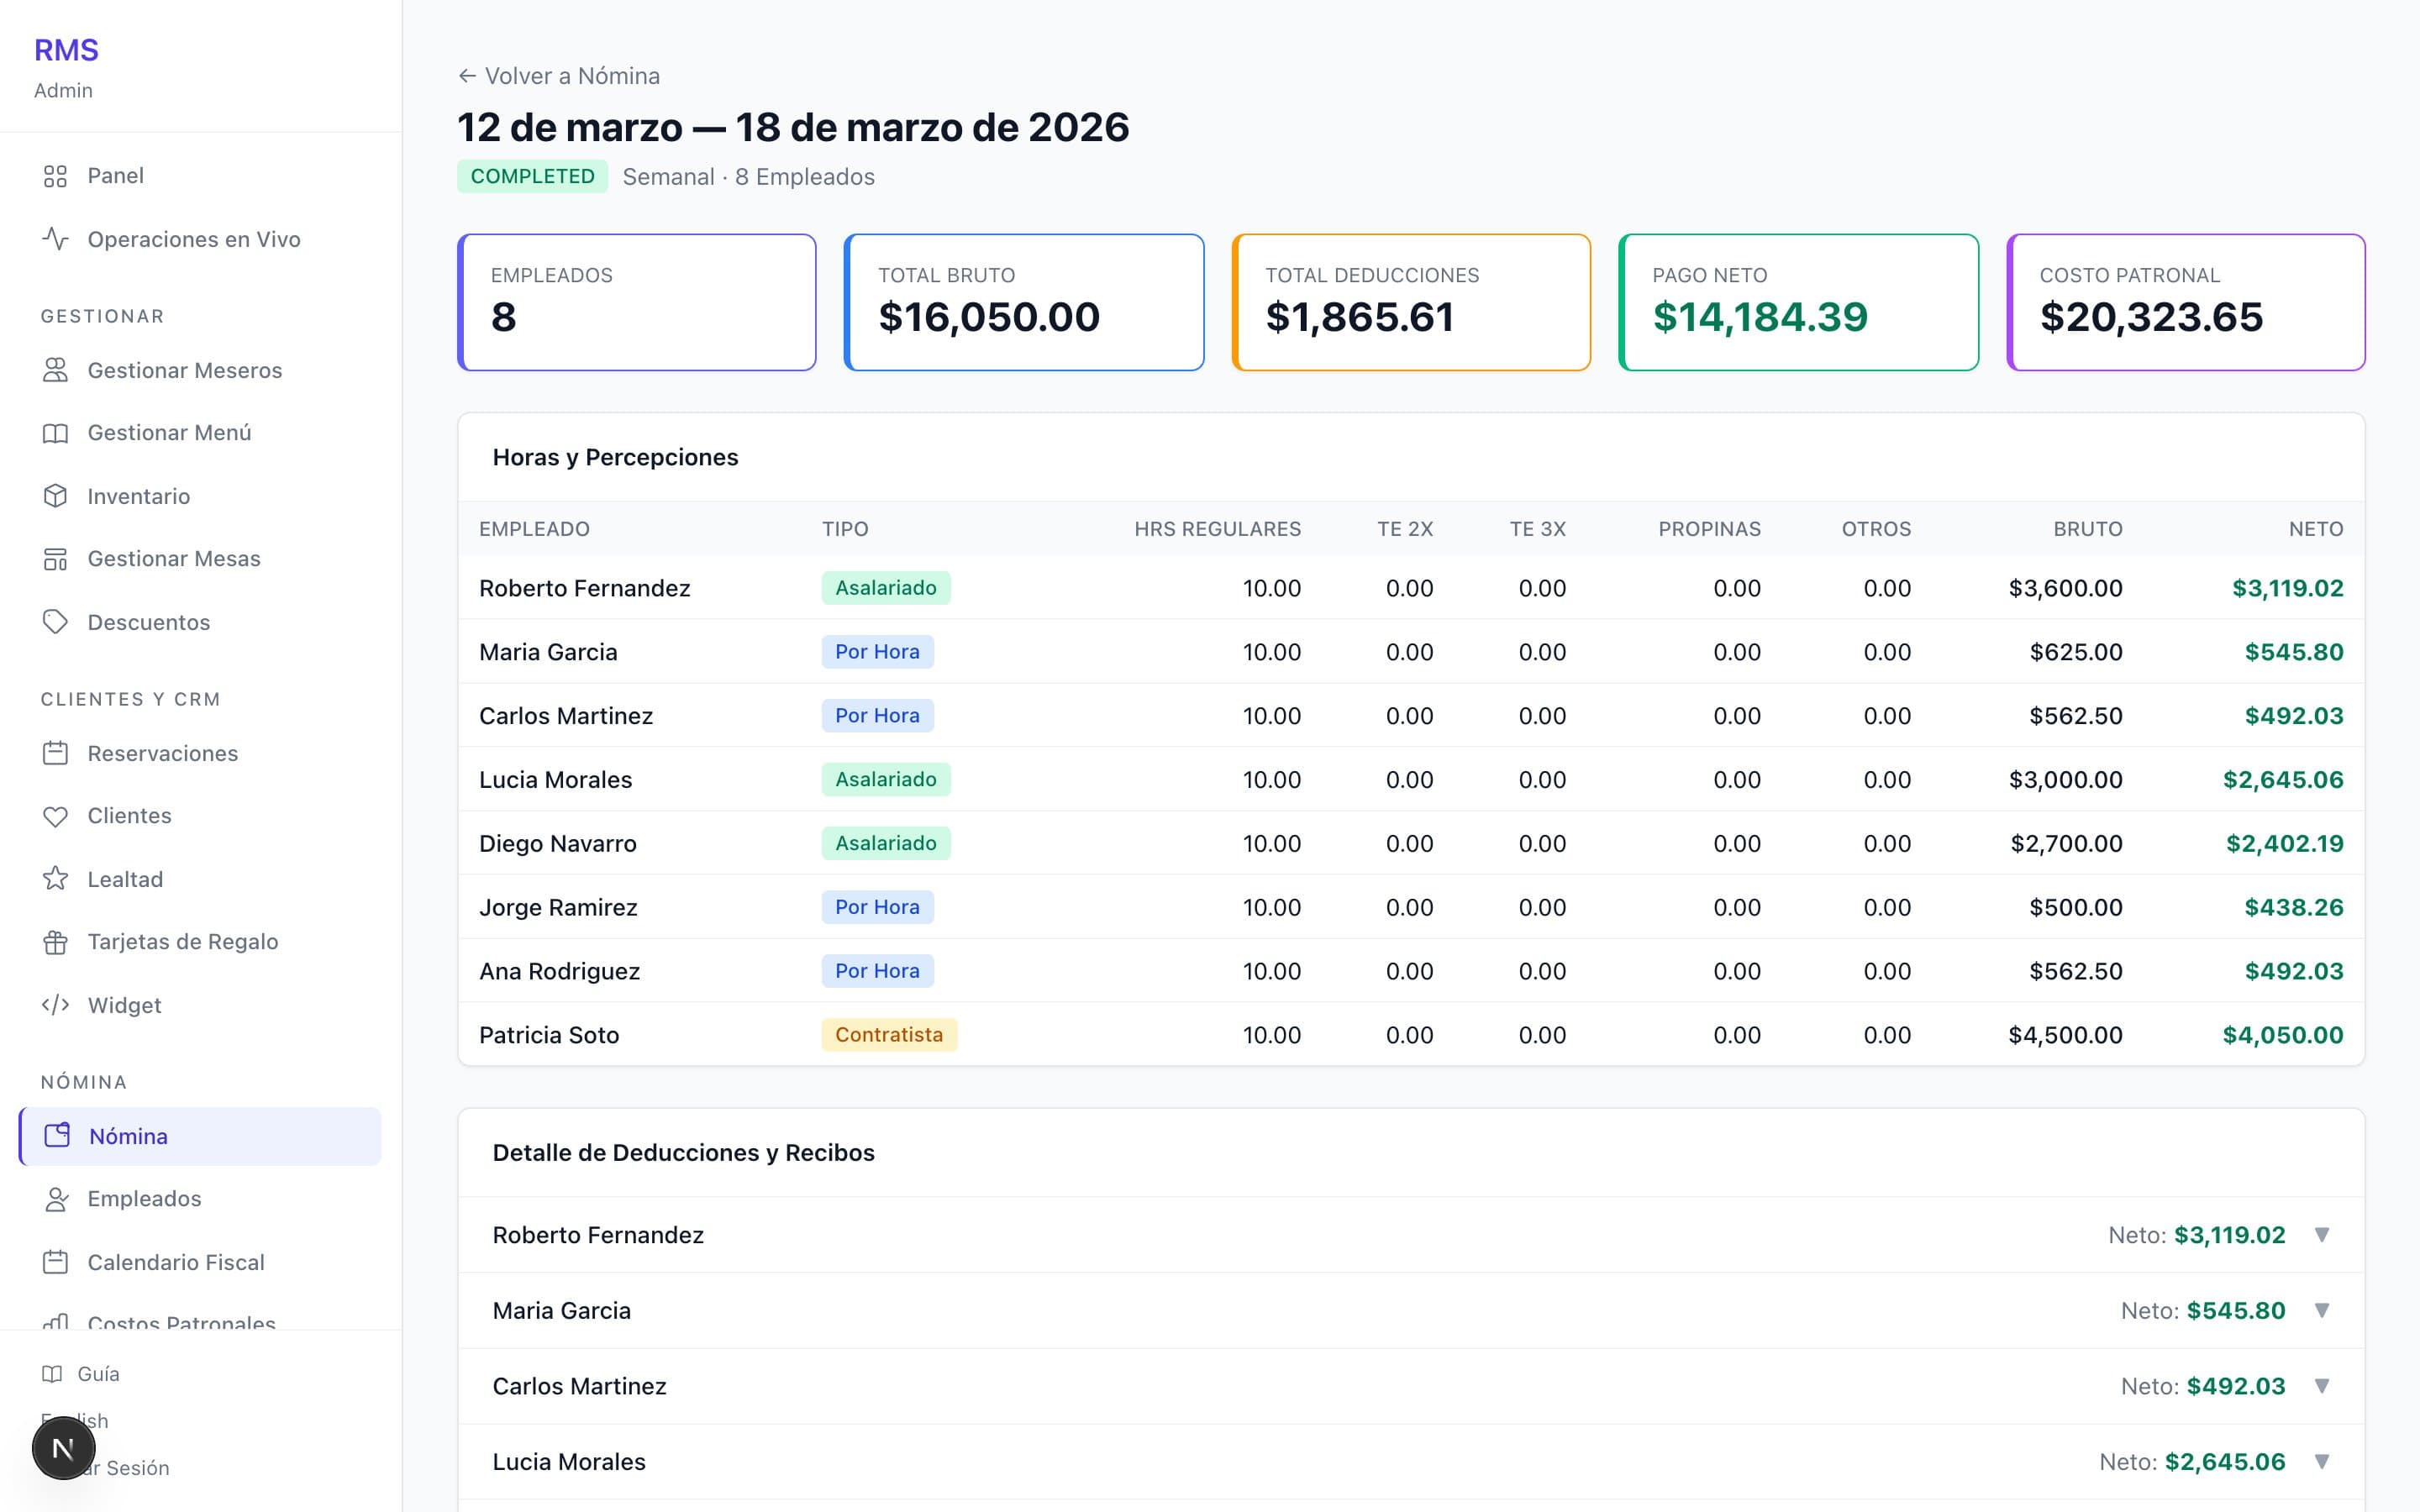Click the Panel grid icon
Image resolution: width=2420 pixels, height=1512 pixels.
[55, 176]
